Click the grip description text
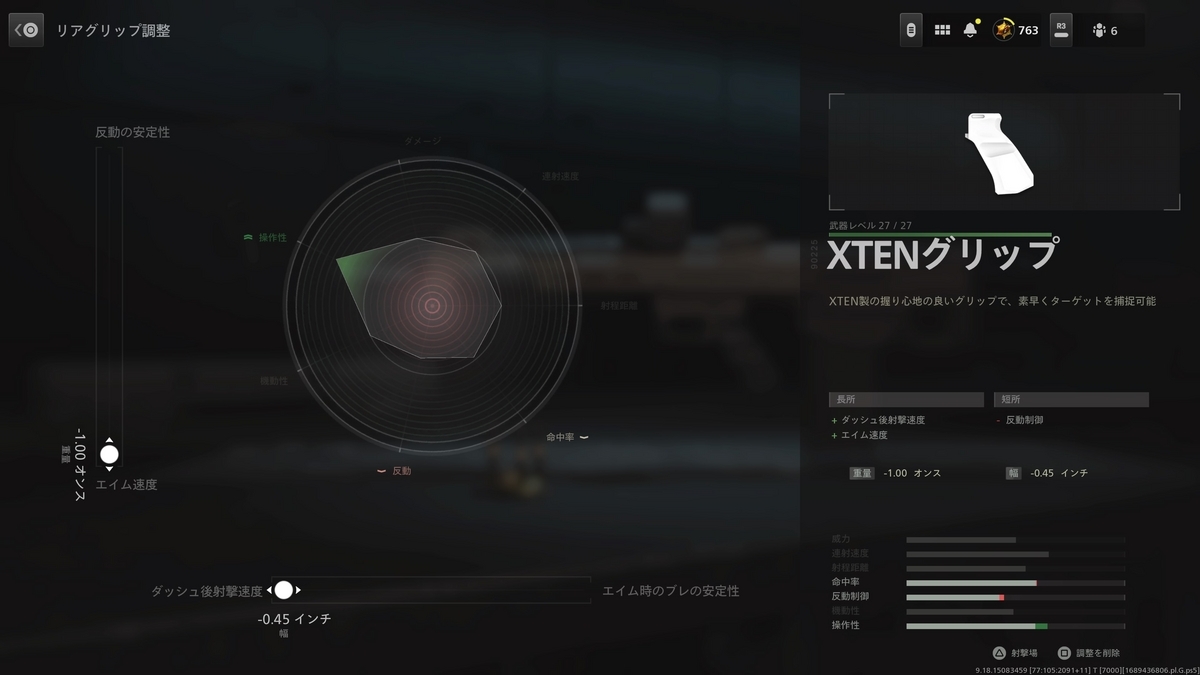 click(x=992, y=300)
